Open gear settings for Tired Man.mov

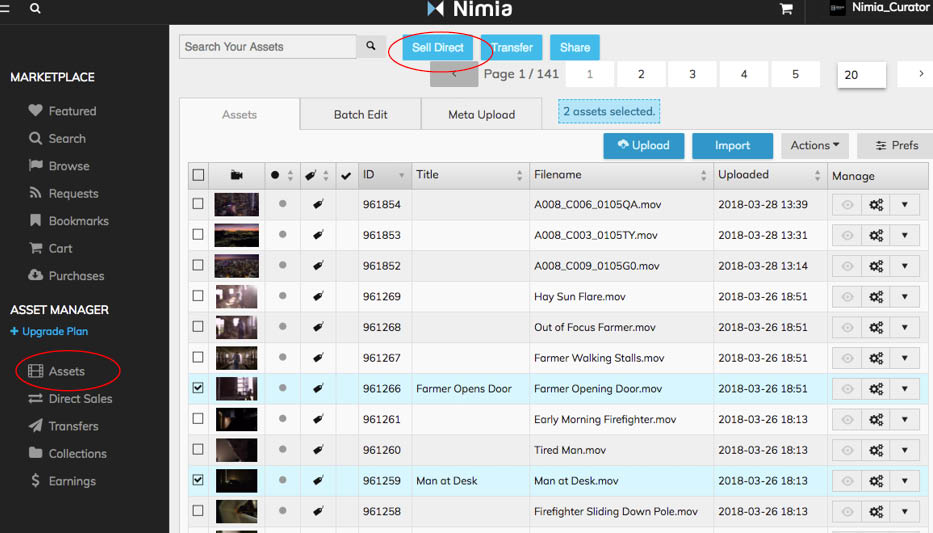[x=876, y=450]
